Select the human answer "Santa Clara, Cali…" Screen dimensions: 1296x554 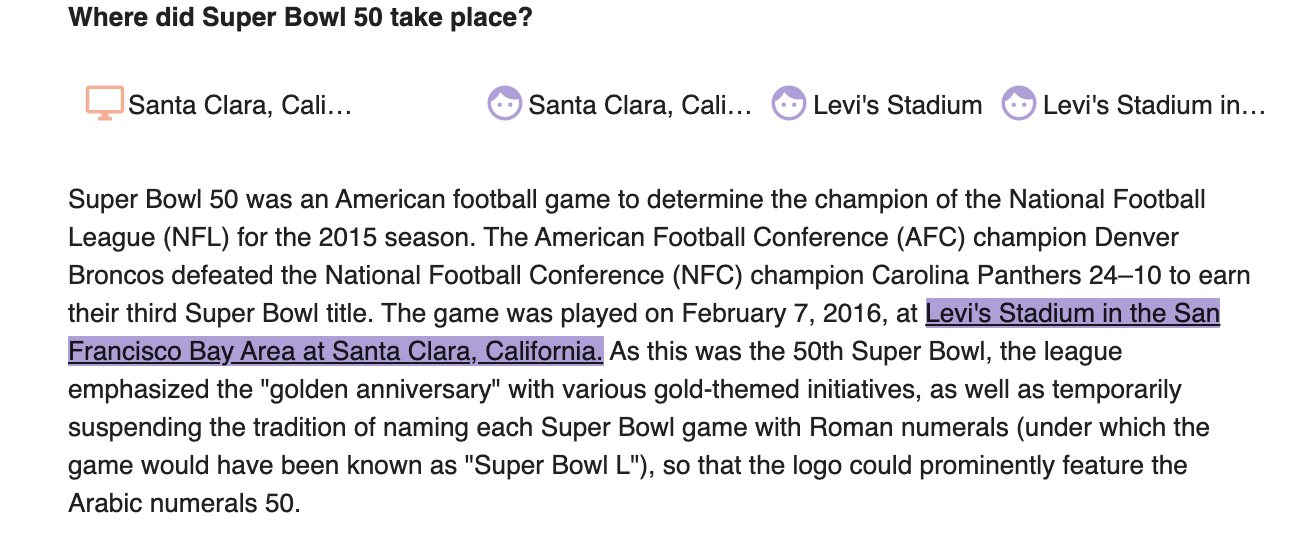pyautogui.click(x=640, y=105)
